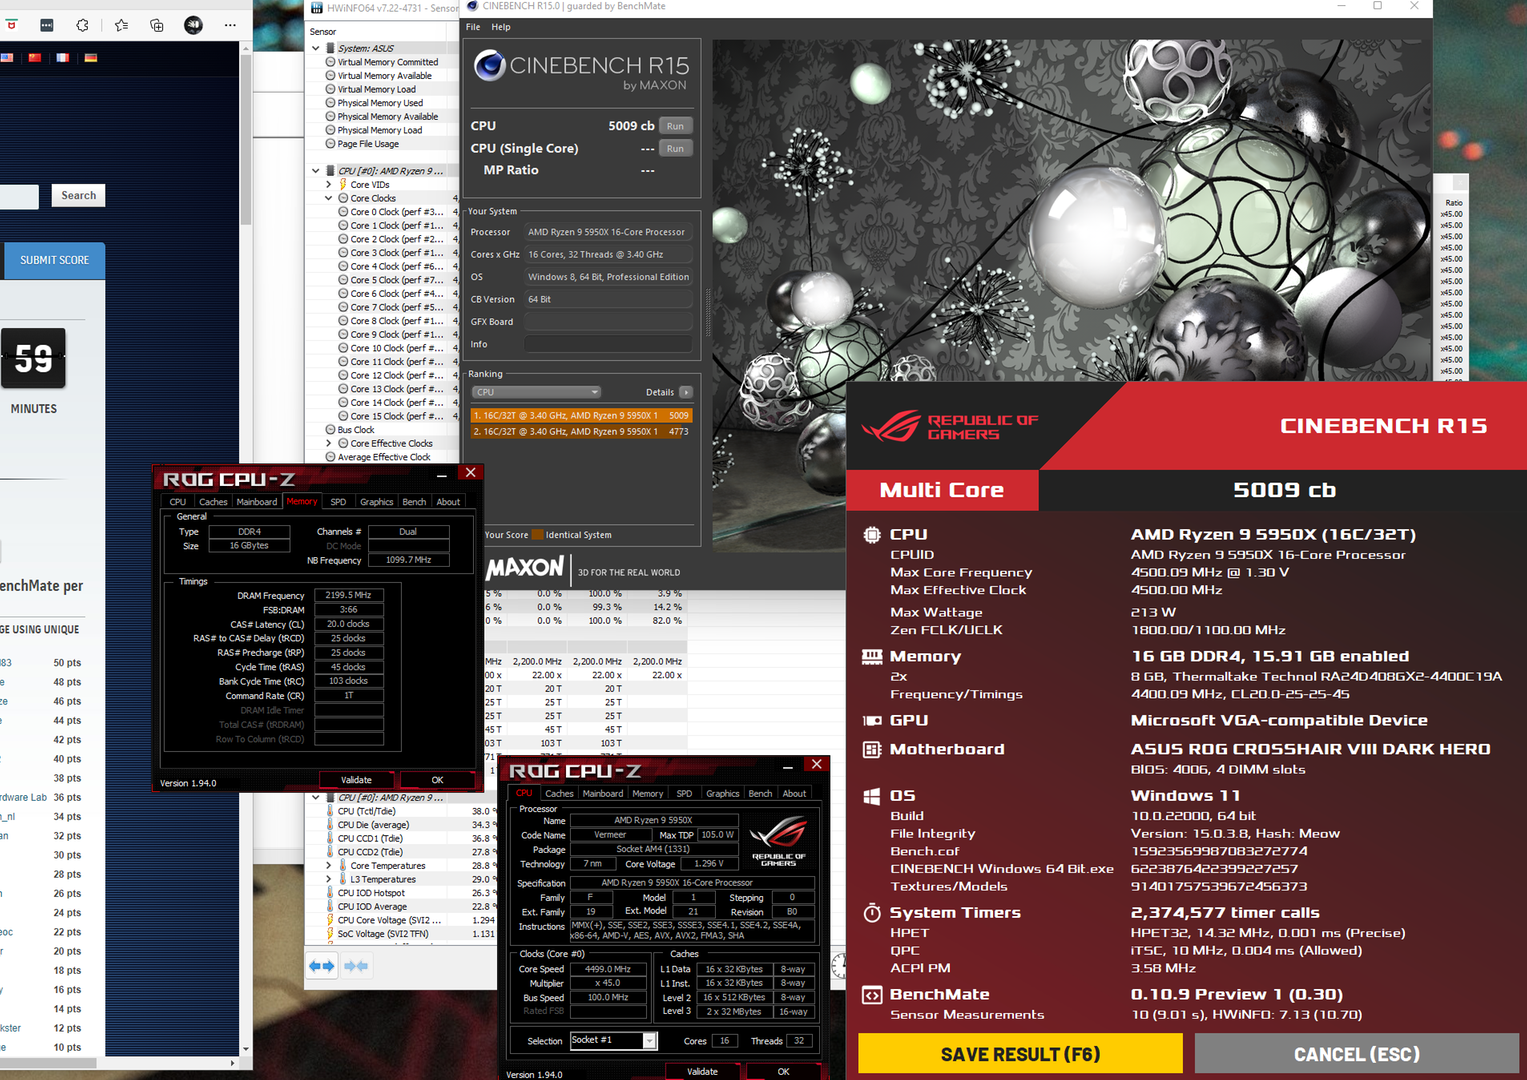Open Graphics tab in lower CPU-Z window
This screenshot has width=1527, height=1080.
coord(722,794)
